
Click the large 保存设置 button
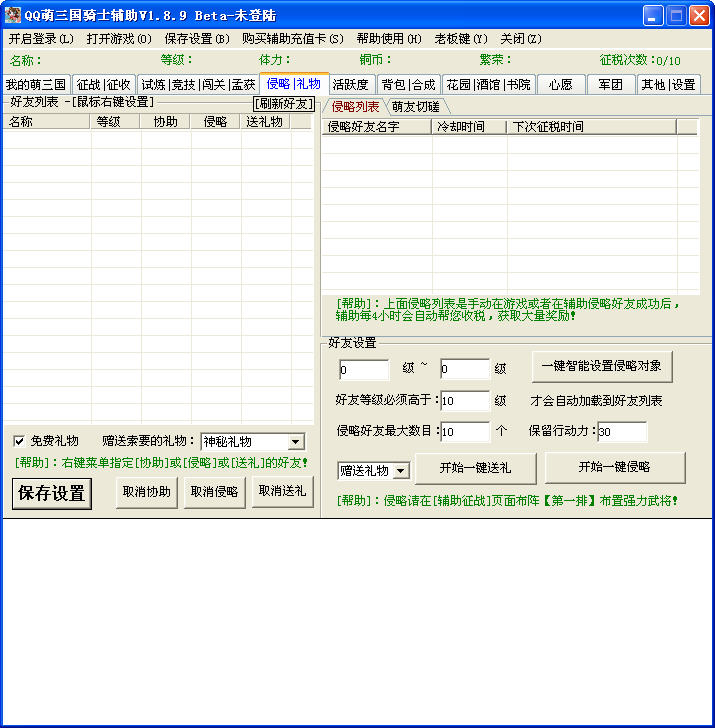52,494
